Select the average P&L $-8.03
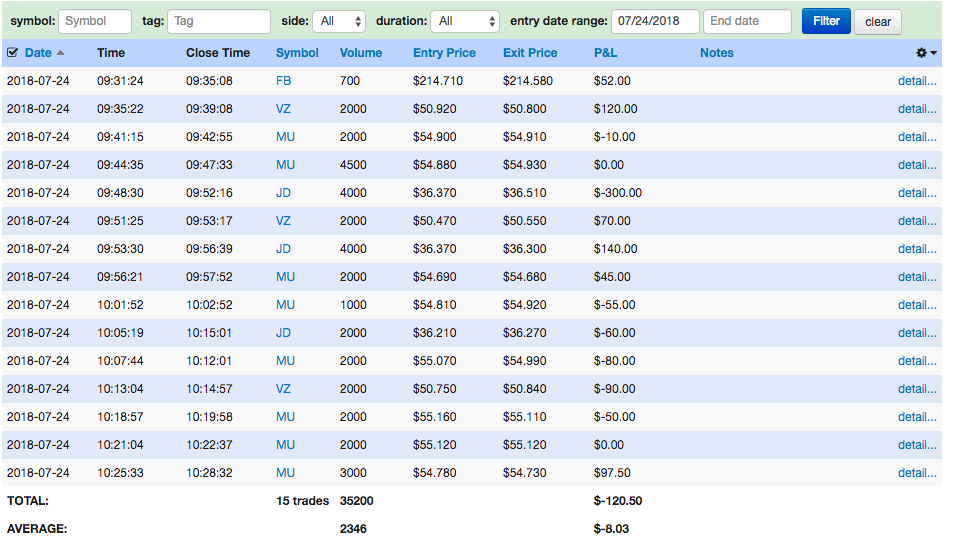 coord(611,529)
